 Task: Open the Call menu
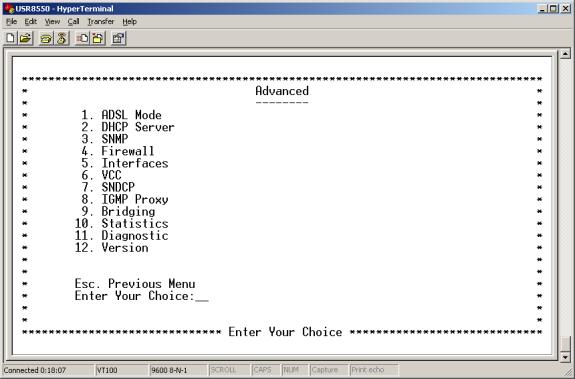73,22
